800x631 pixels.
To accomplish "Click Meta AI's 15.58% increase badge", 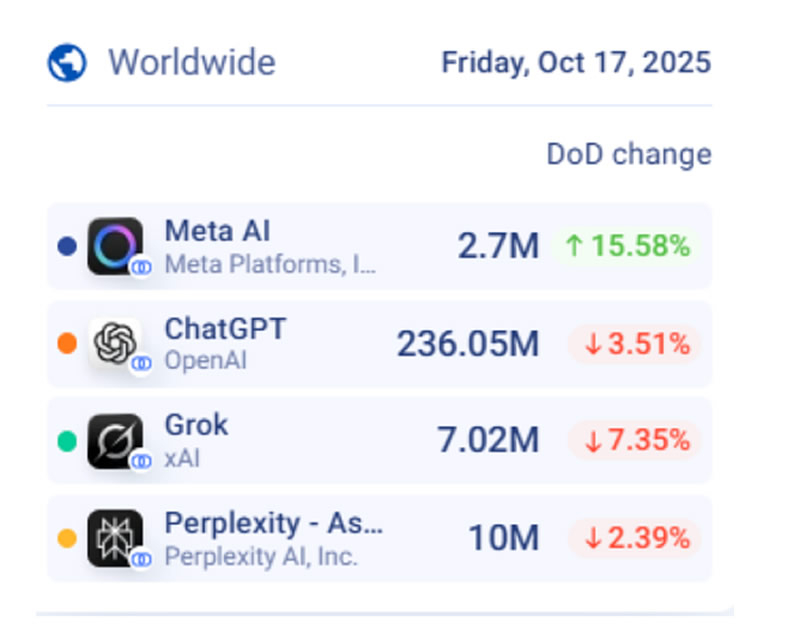I will pos(628,246).
